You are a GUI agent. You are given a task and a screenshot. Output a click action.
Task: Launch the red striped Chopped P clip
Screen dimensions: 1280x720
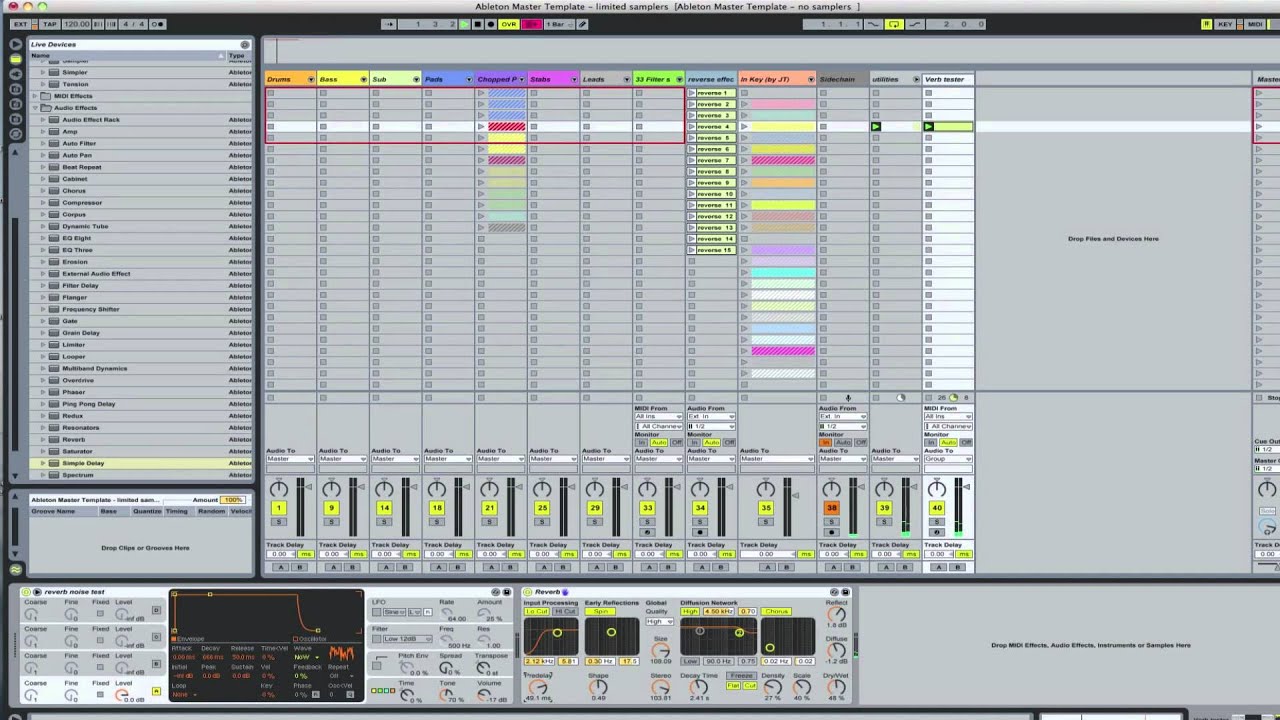pyautogui.click(x=481, y=127)
